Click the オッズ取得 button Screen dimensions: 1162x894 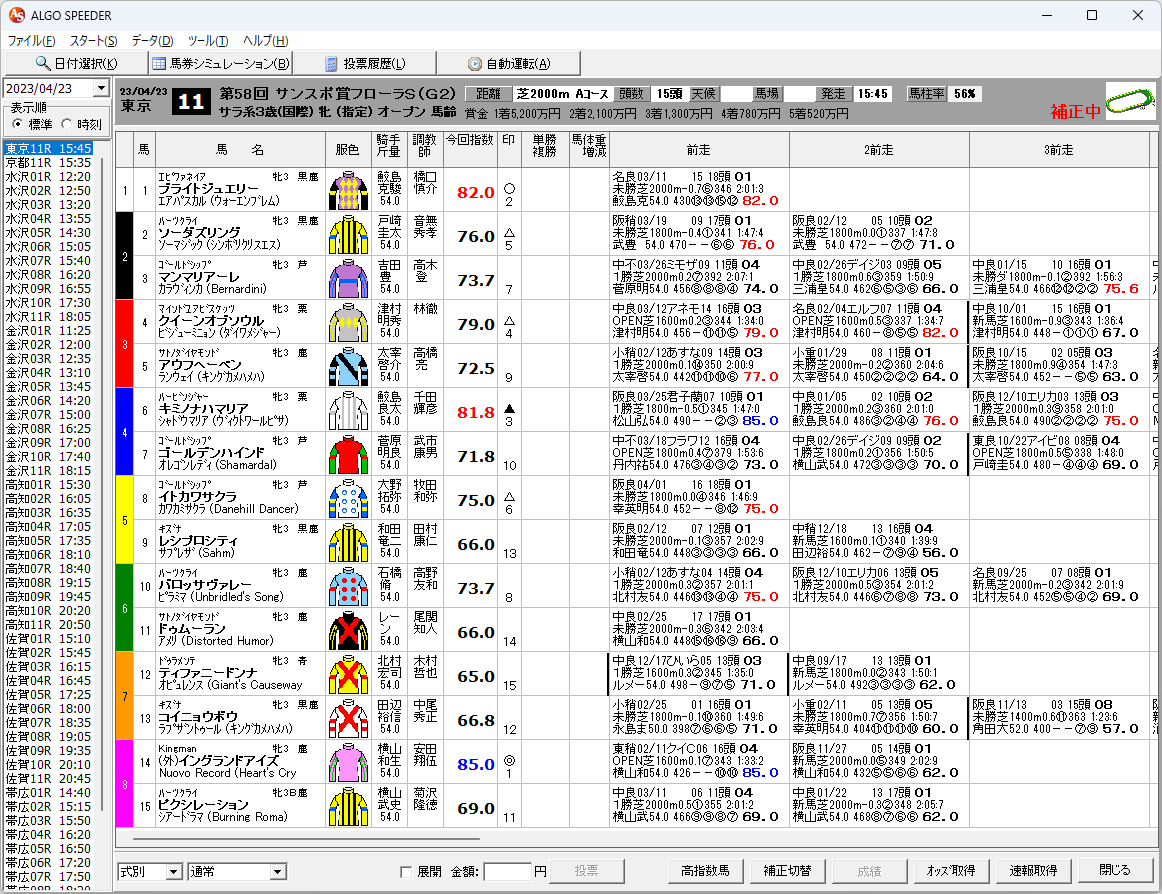[x=952, y=871]
